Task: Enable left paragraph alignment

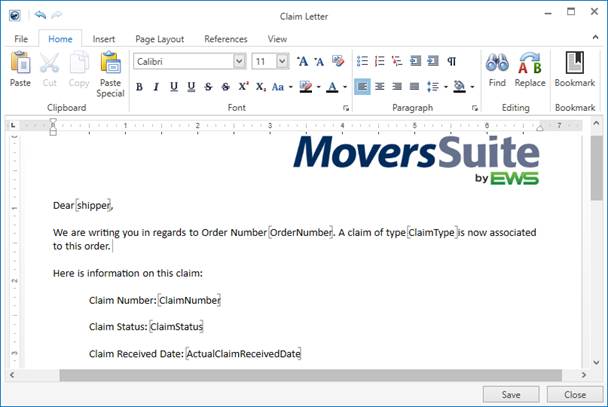Action: pos(363,87)
